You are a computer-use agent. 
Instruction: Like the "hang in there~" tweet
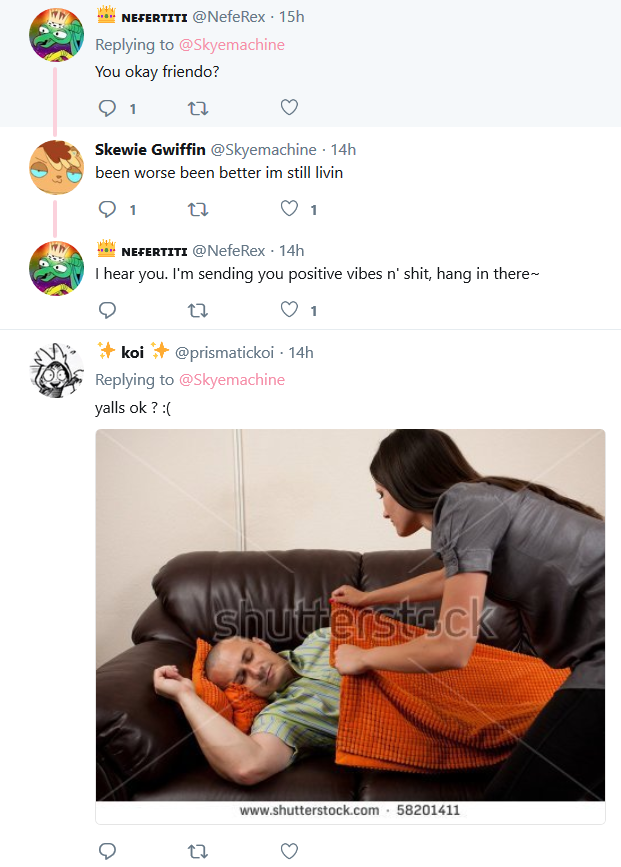tap(289, 310)
